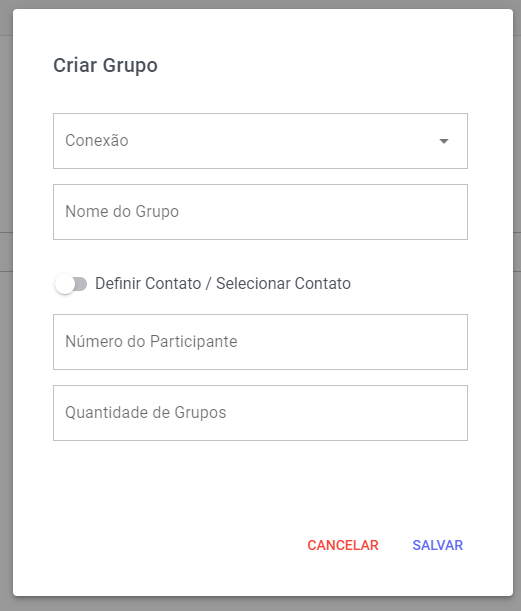The height and width of the screenshot is (611, 521).
Task: Save the group with SALVAR
Action: point(438,545)
